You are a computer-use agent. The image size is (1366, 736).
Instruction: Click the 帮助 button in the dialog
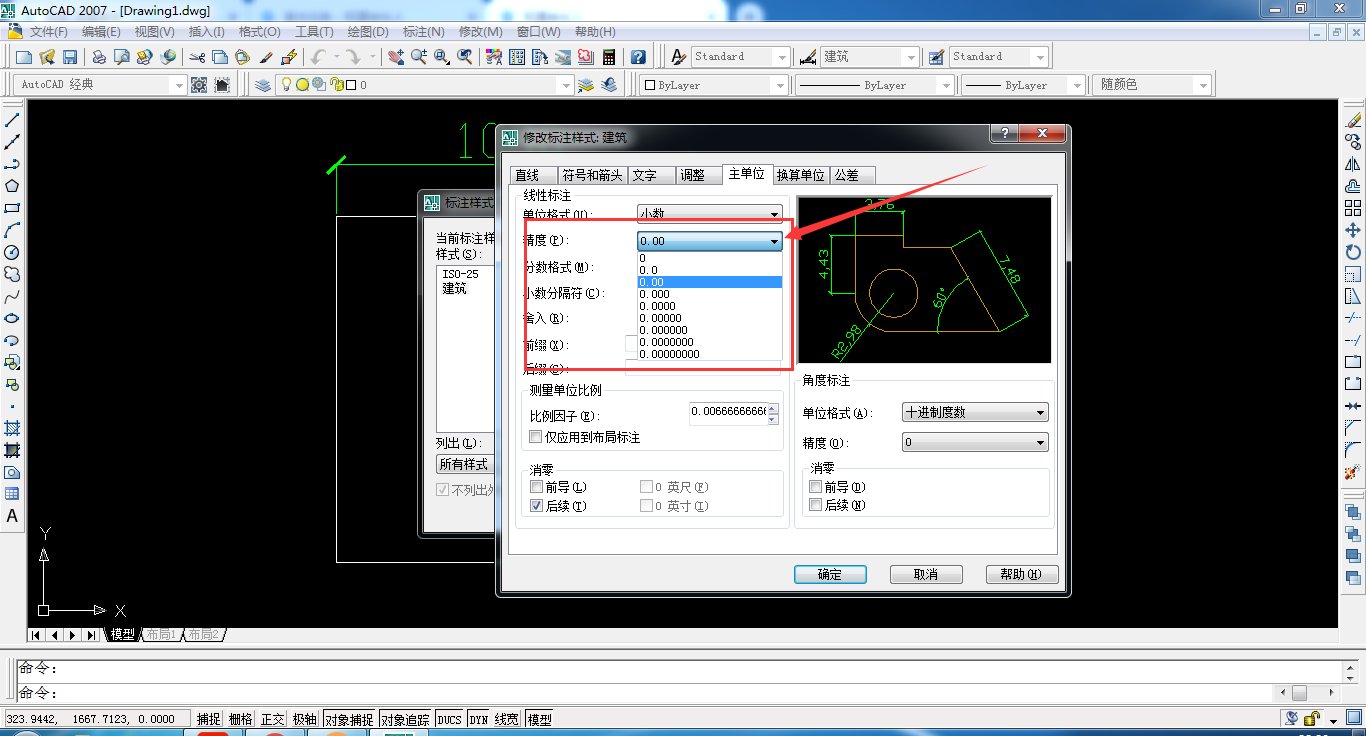click(1021, 574)
